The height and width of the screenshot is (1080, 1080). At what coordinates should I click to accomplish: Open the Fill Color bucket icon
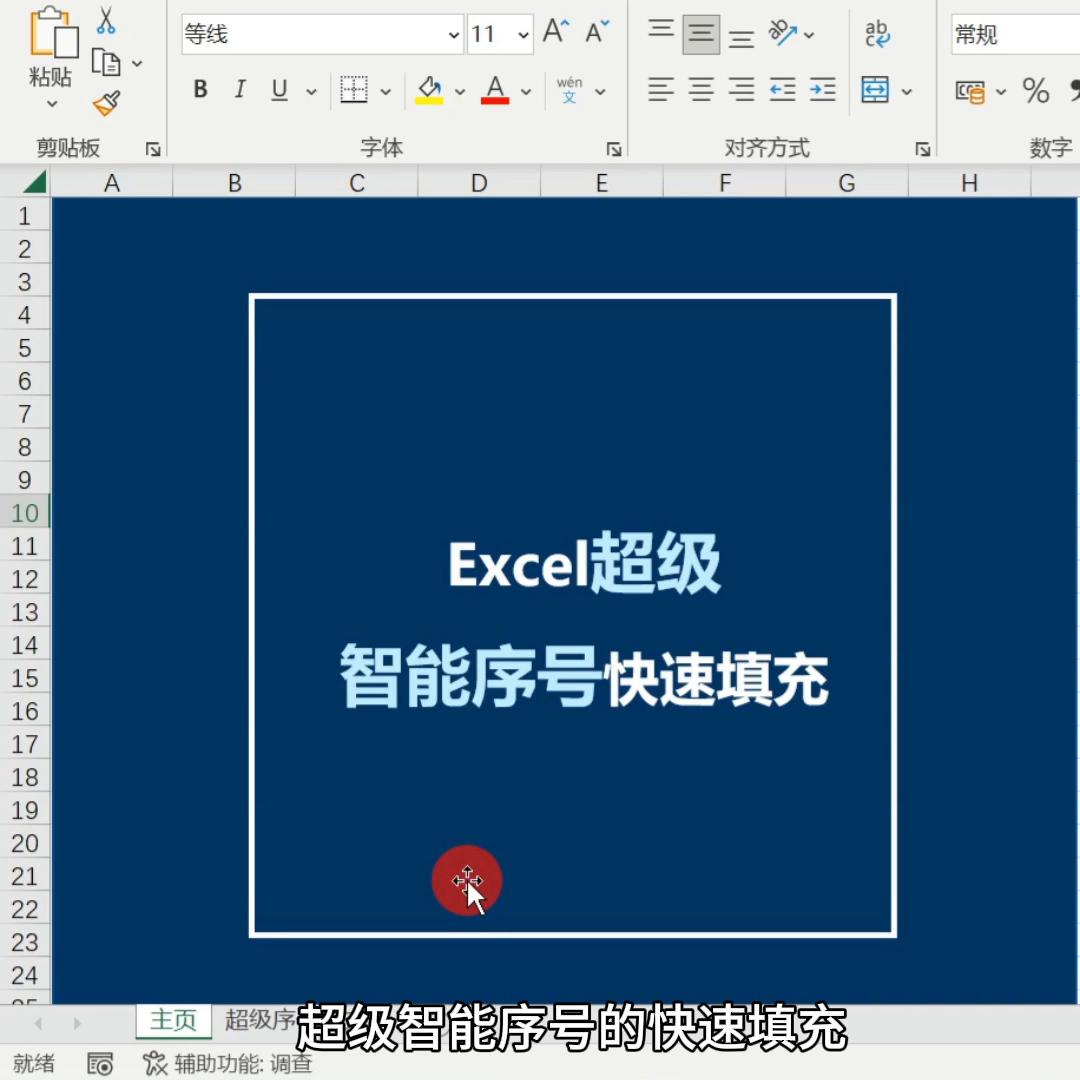click(428, 90)
